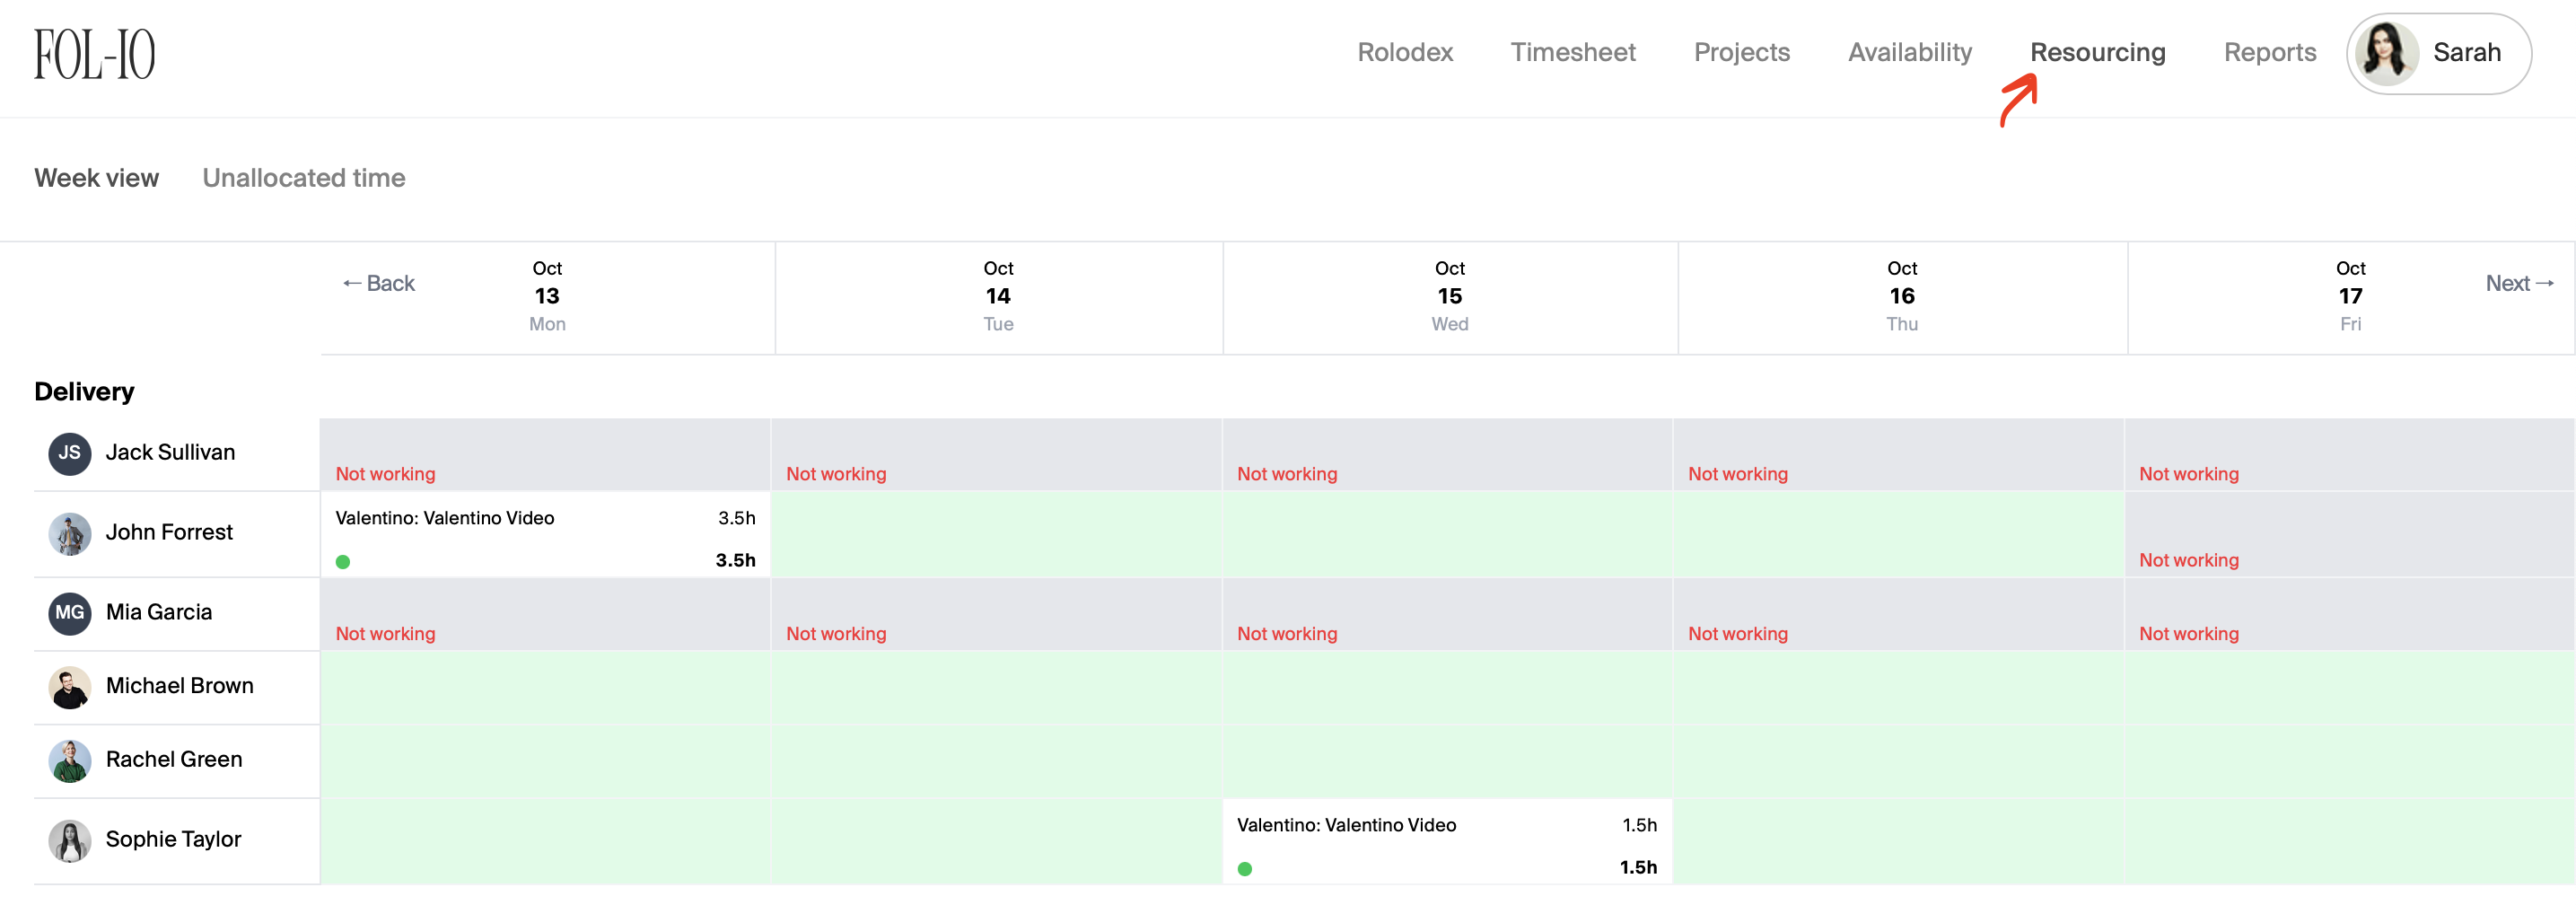
Task: Navigate to the Availability page
Action: tap(1909, 52)
